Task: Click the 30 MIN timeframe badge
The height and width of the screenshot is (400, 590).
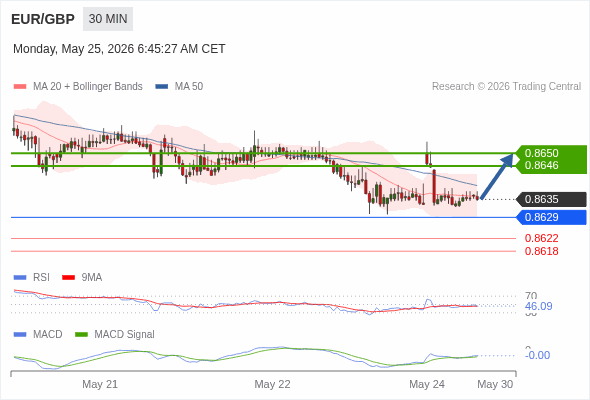Action: pyautogui.click(x=108, y=19)
